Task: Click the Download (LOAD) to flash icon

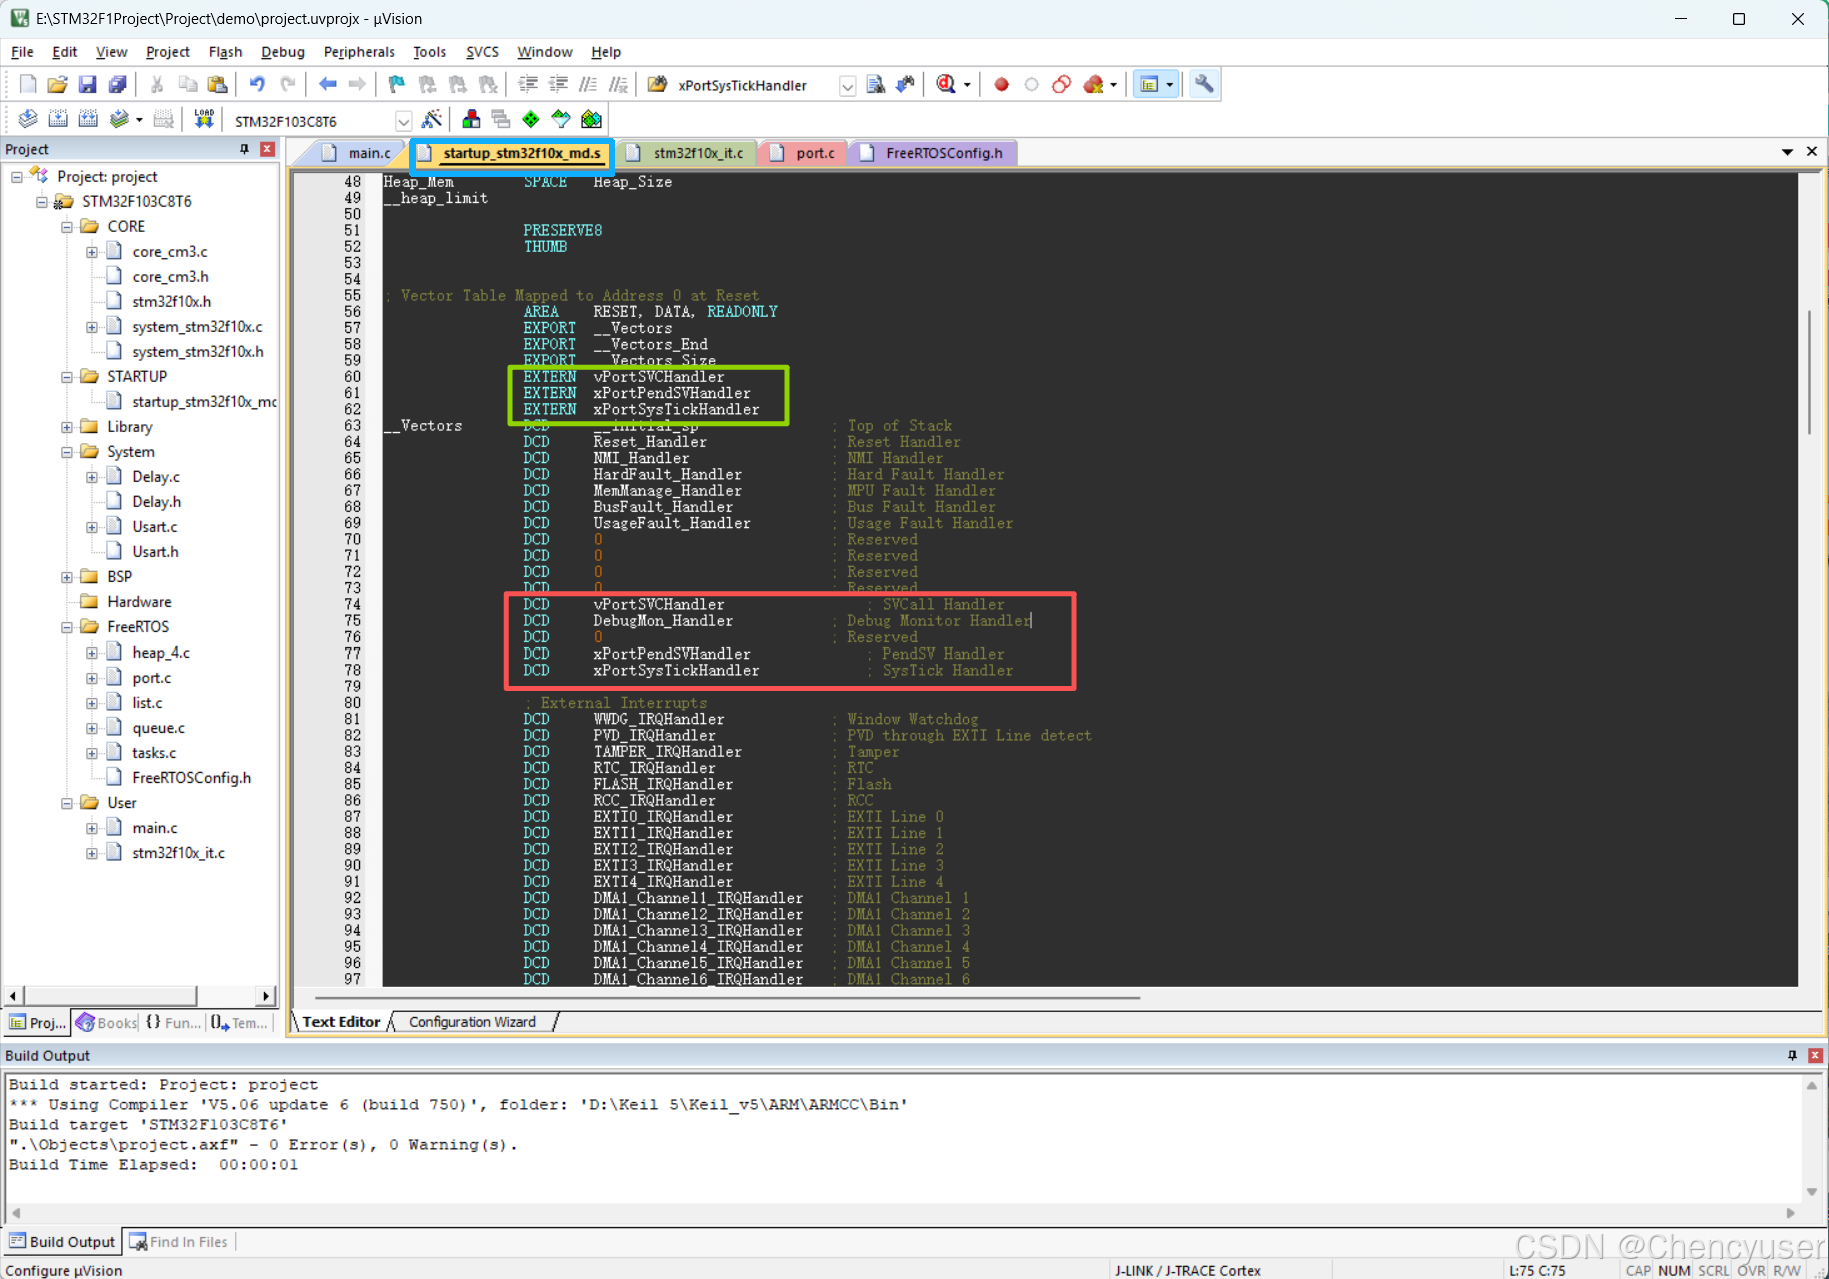Action: tap(204, 120)
